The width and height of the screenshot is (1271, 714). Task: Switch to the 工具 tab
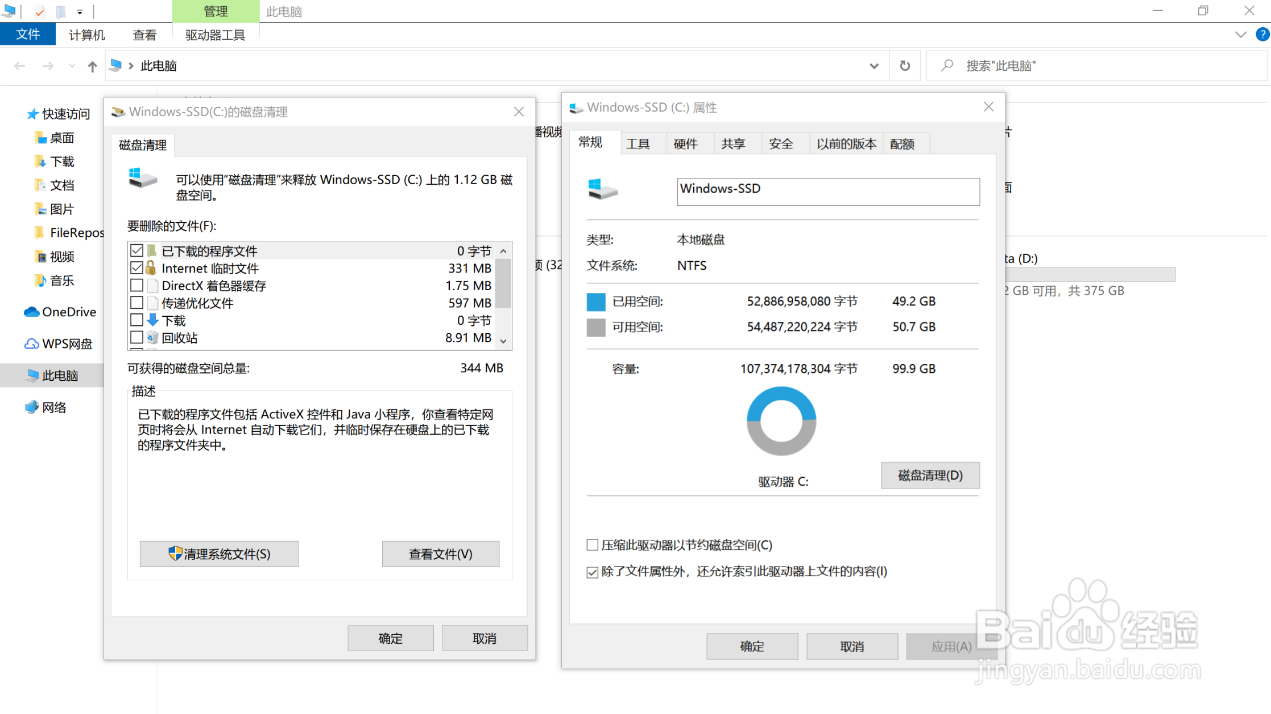click(x=639, y=143)
